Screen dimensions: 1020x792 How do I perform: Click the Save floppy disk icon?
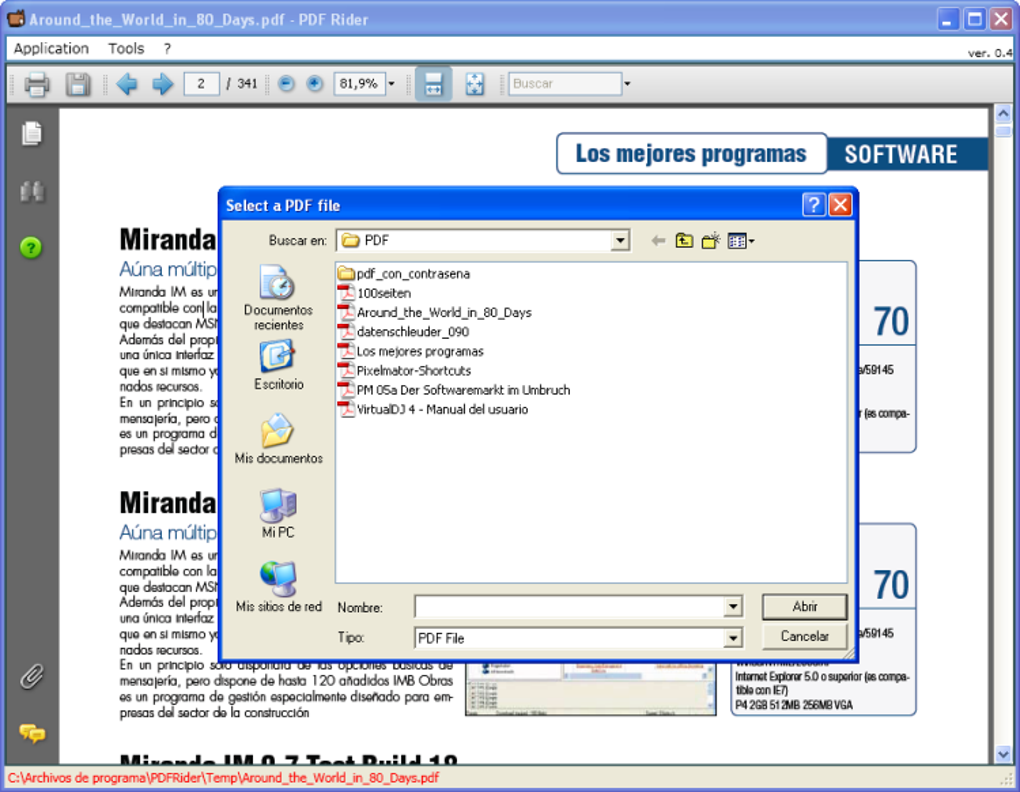point(78,84)
